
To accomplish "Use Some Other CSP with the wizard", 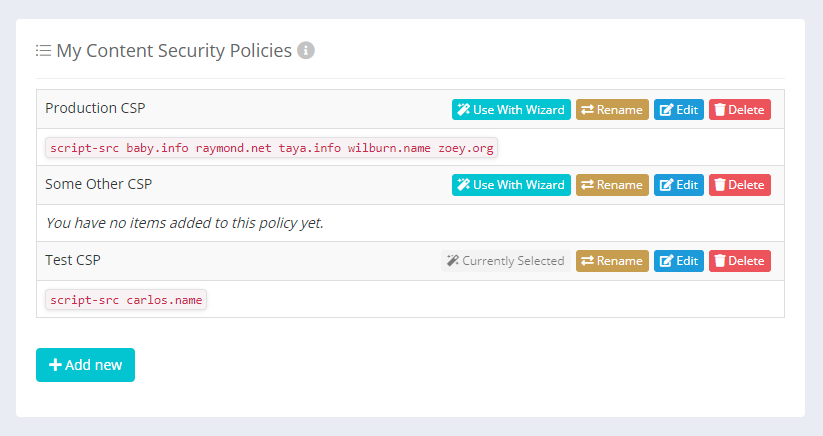I will tap(511, 185).
